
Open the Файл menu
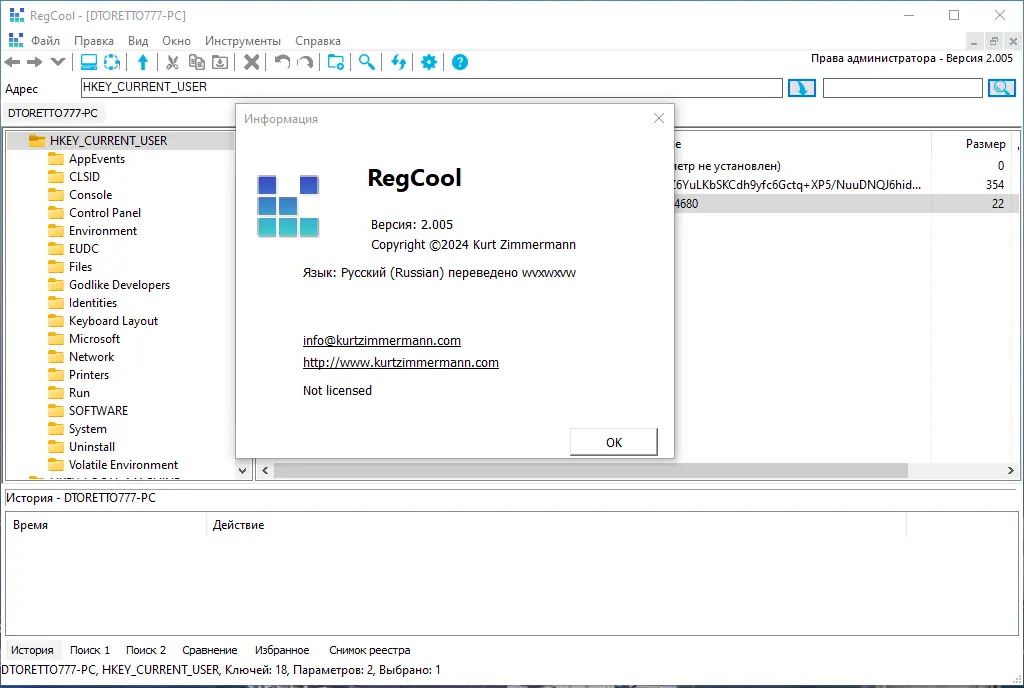[x=46, y=40]
